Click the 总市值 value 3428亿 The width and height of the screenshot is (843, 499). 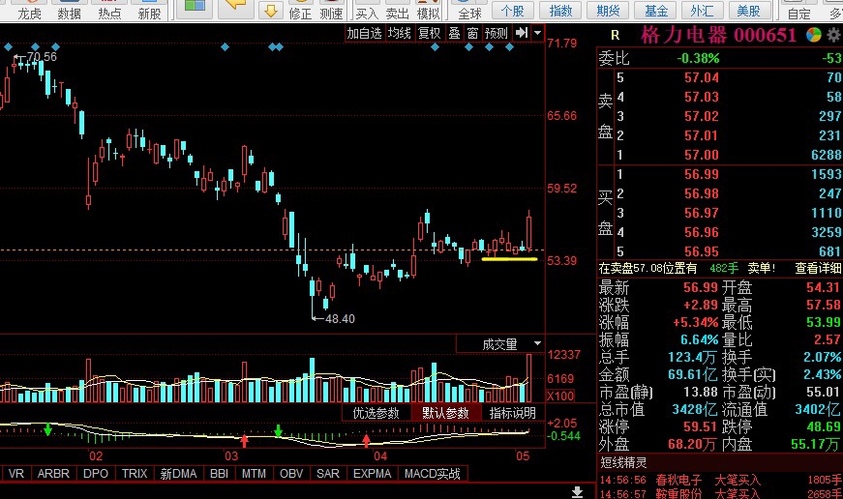point(695,410)
